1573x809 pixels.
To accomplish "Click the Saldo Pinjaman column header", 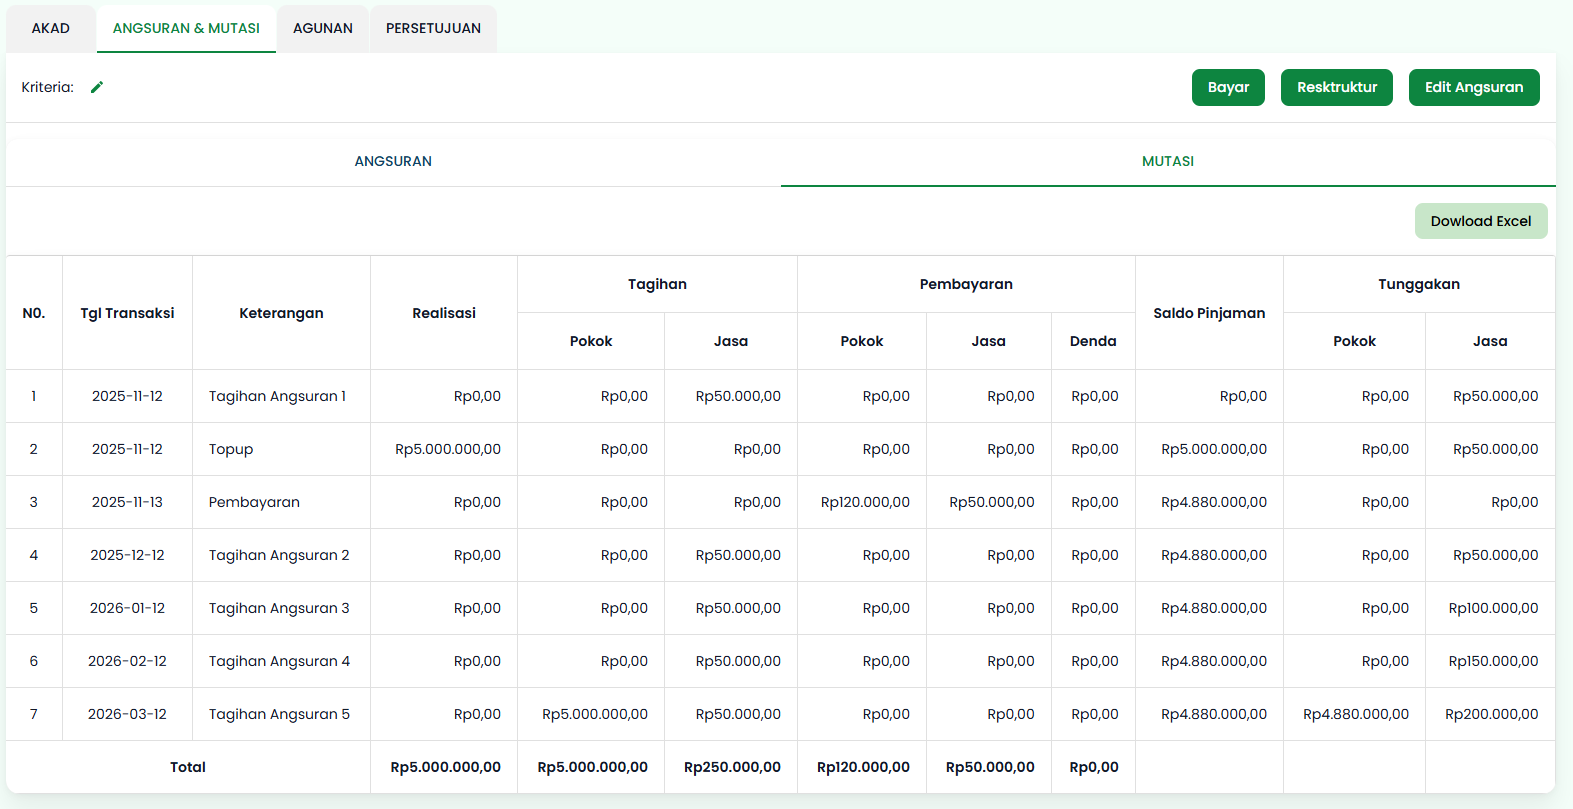I will click(1208, 313).
